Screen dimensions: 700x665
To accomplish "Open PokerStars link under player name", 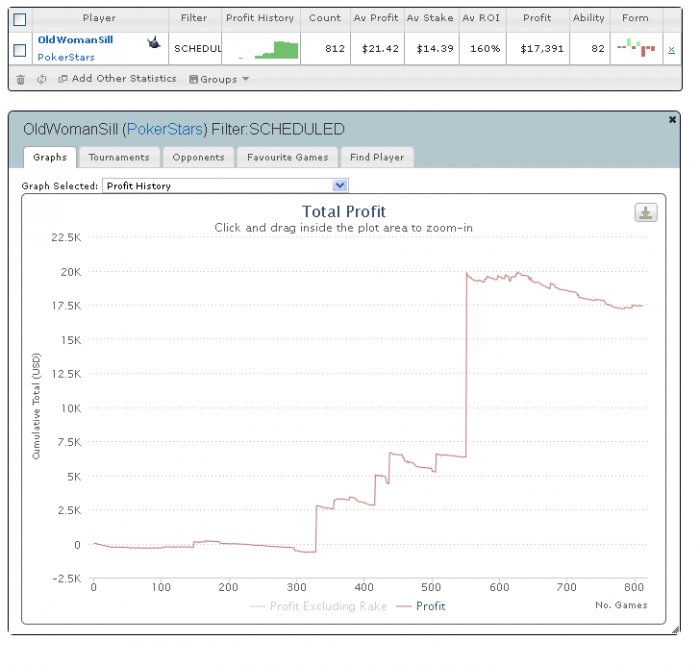I will tap(67, 58).
